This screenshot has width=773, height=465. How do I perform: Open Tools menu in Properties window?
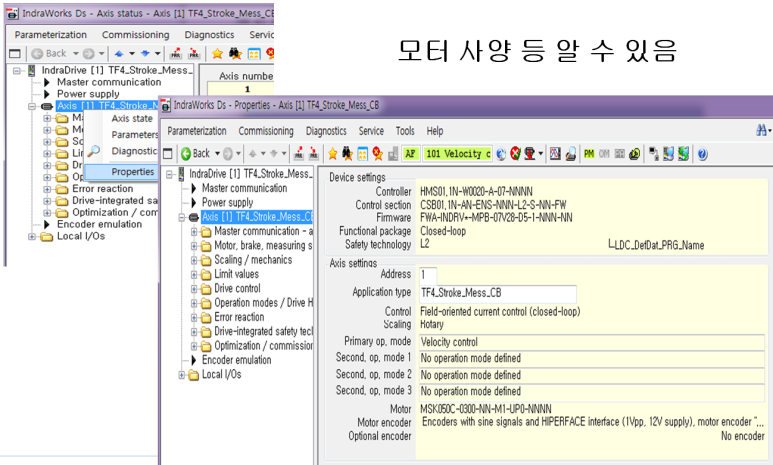405,131
